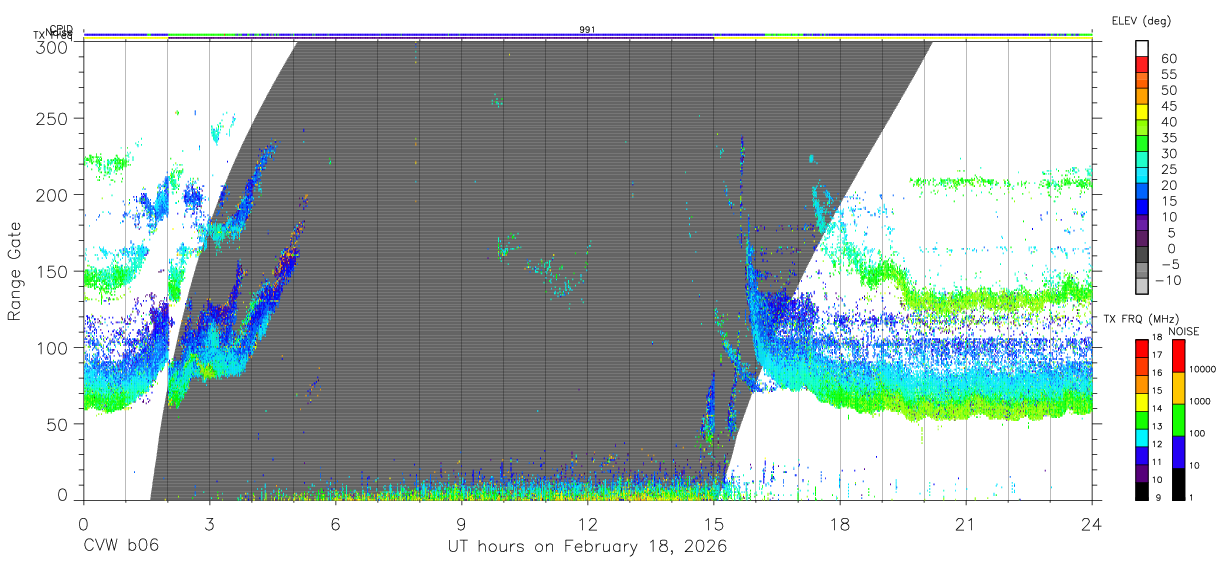
Task: Click 'UT hours on February 18, 2026' axis title
Action: 587,547
